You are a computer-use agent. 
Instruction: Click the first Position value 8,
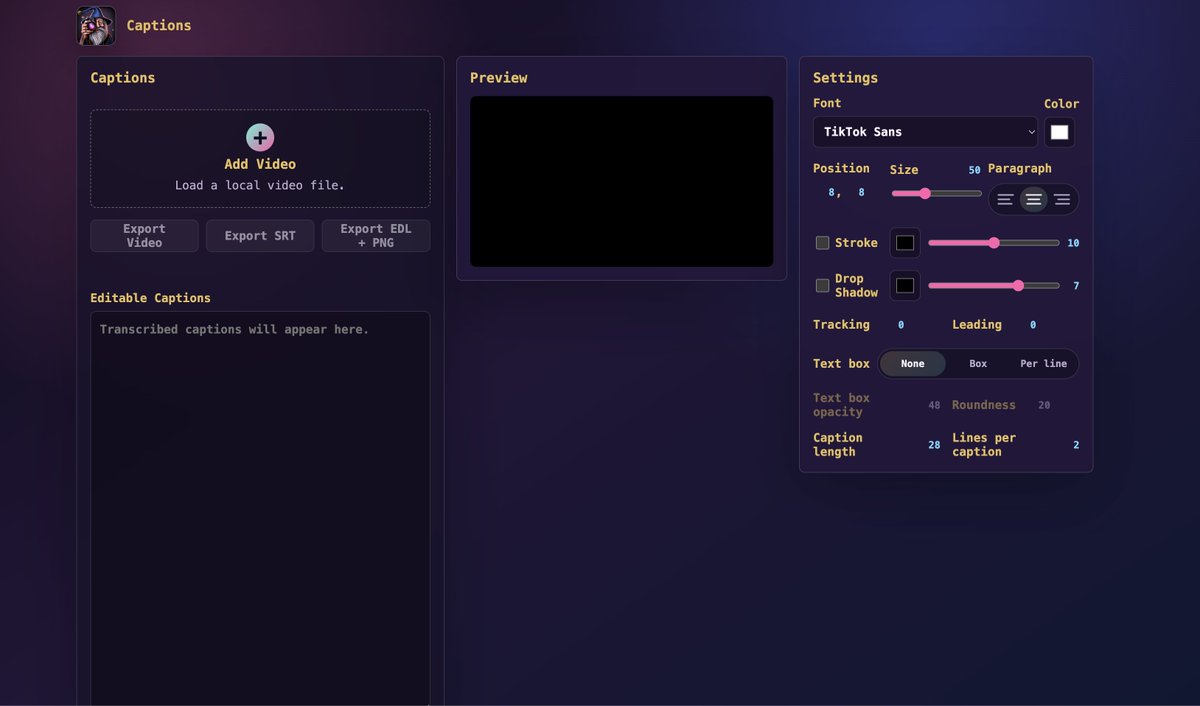click(834, 192)
